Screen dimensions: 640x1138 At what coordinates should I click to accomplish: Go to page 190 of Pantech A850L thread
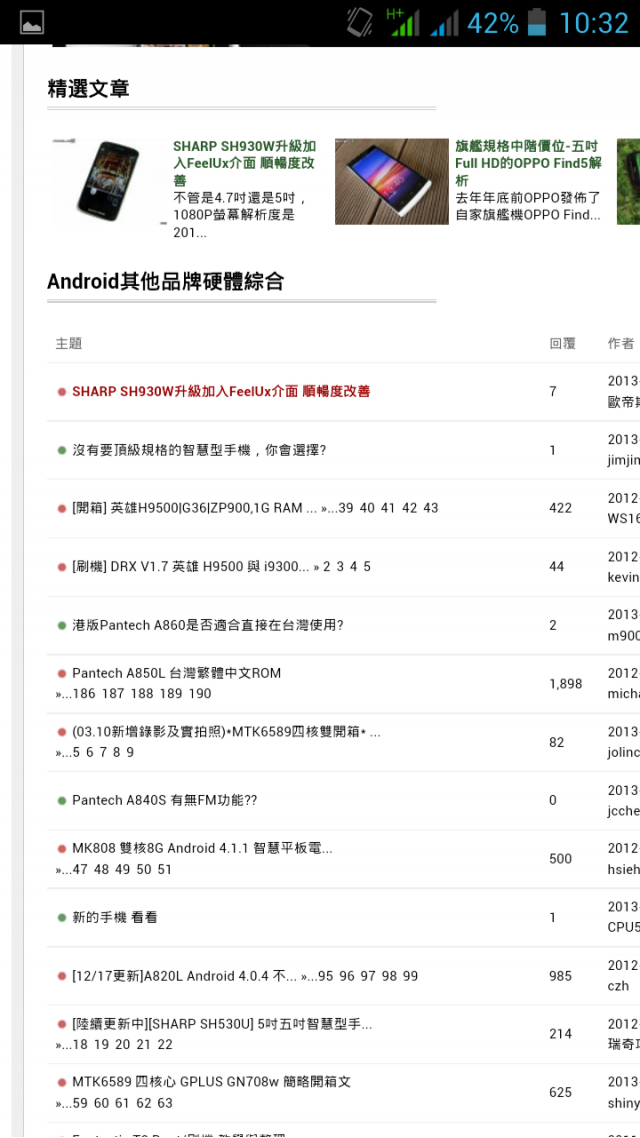200,694
